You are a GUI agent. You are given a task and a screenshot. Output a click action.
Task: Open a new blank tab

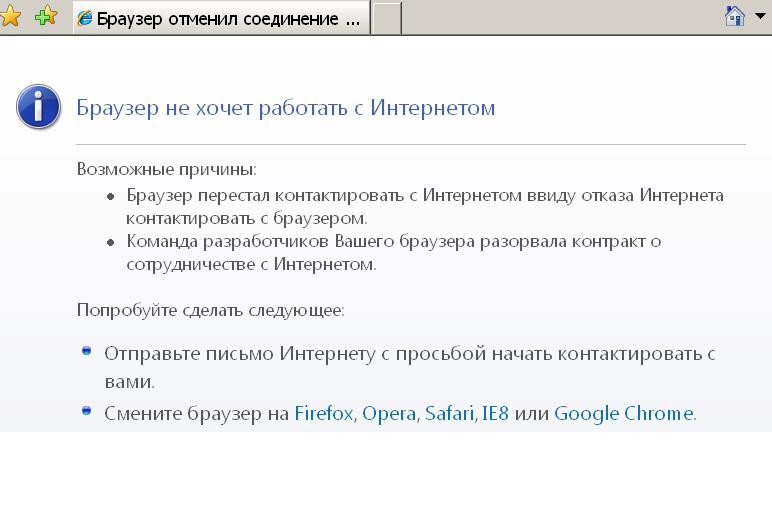pyautogui.click(x=387, y=18)
